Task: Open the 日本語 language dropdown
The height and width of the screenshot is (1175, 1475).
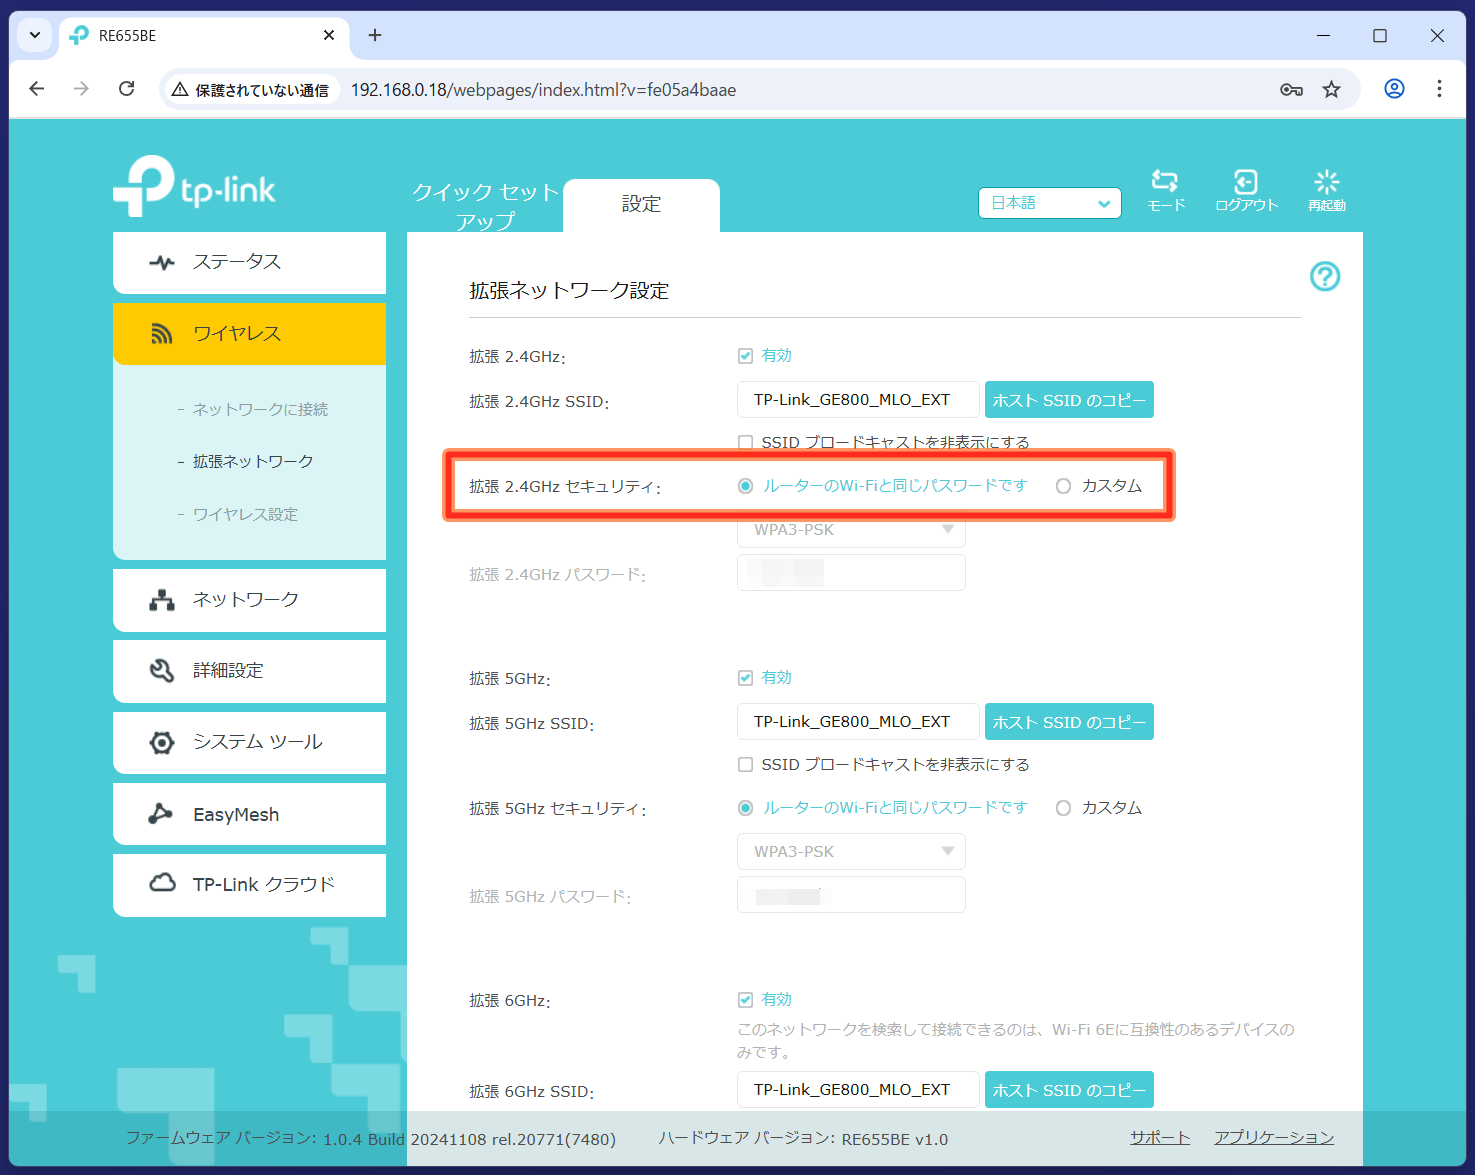Action: (1049, 203)
